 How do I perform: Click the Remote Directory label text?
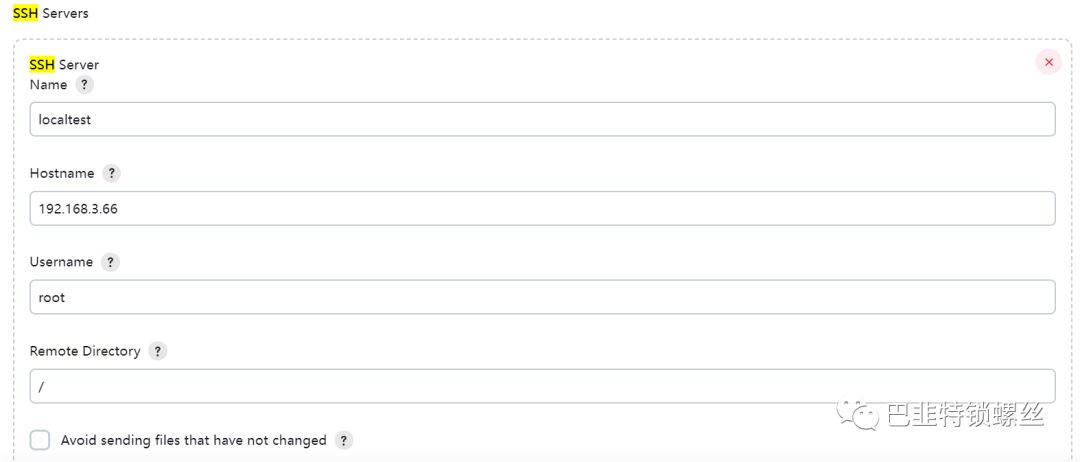[85, 351]
